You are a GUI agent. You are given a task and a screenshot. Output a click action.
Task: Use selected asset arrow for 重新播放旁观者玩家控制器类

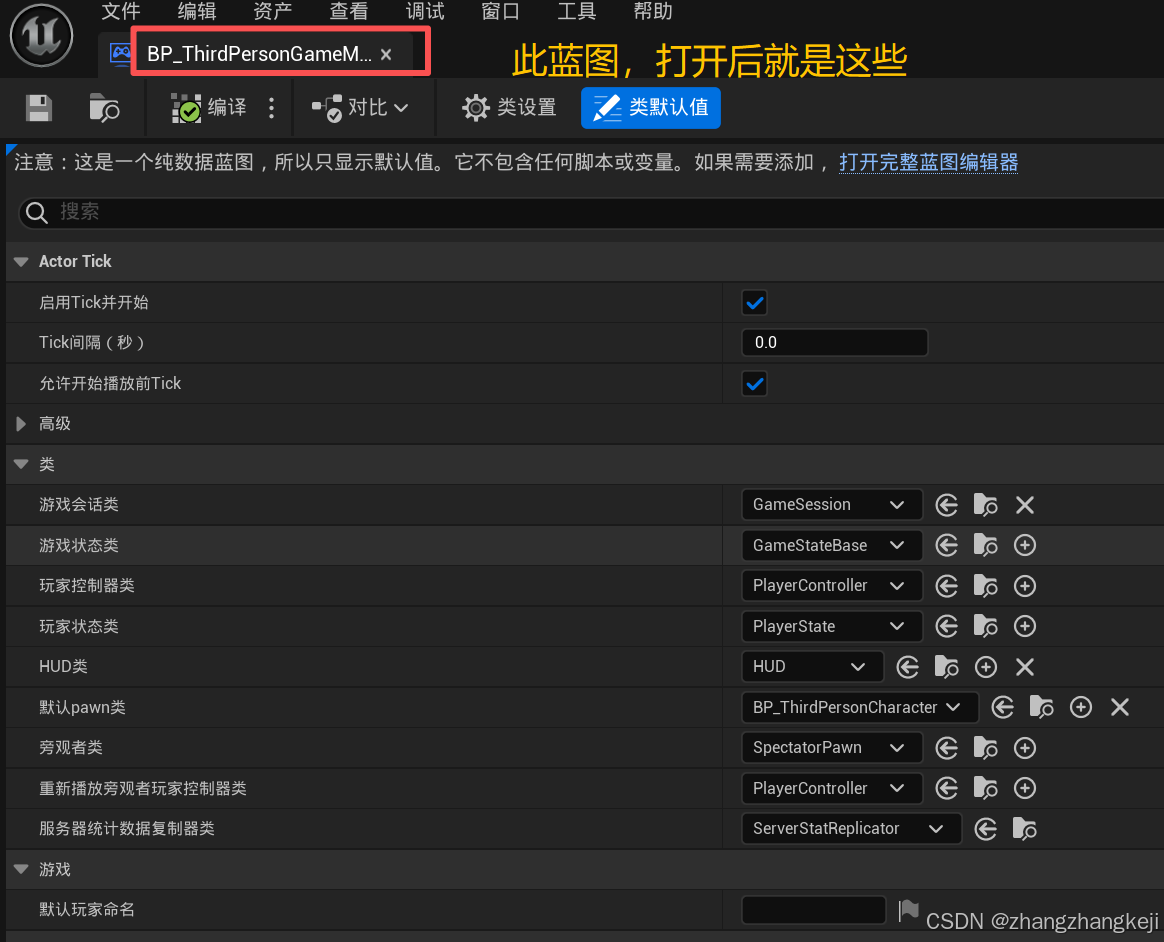[x=946, y=788]
